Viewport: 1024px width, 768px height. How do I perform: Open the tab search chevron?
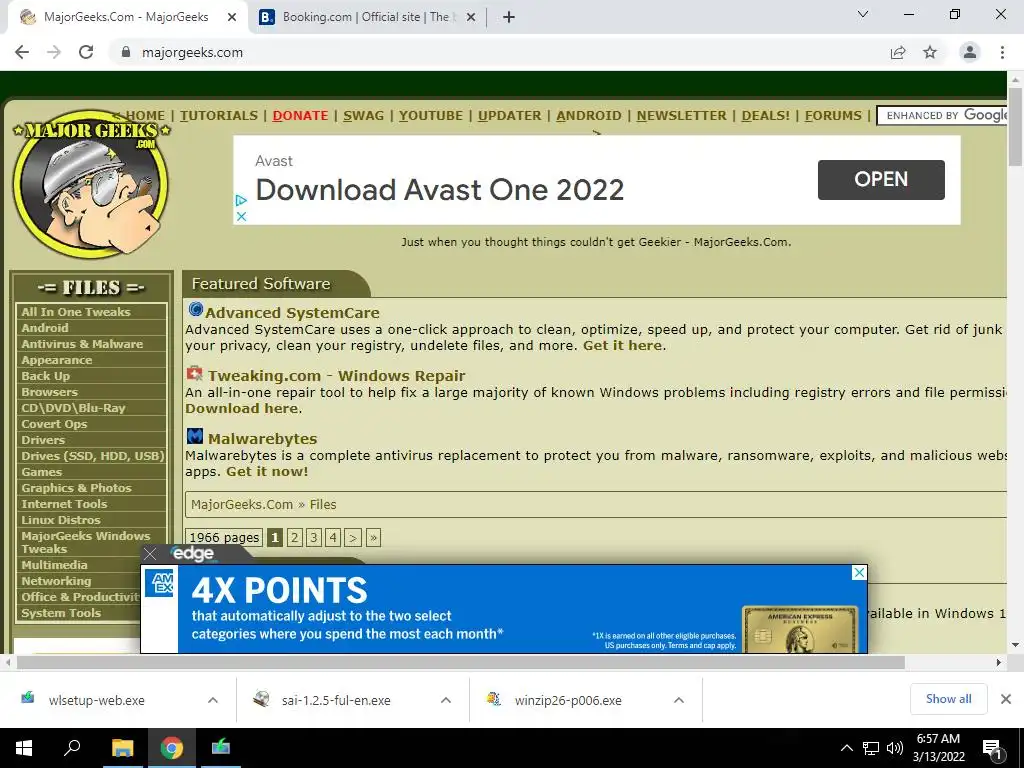pos(863,14)
